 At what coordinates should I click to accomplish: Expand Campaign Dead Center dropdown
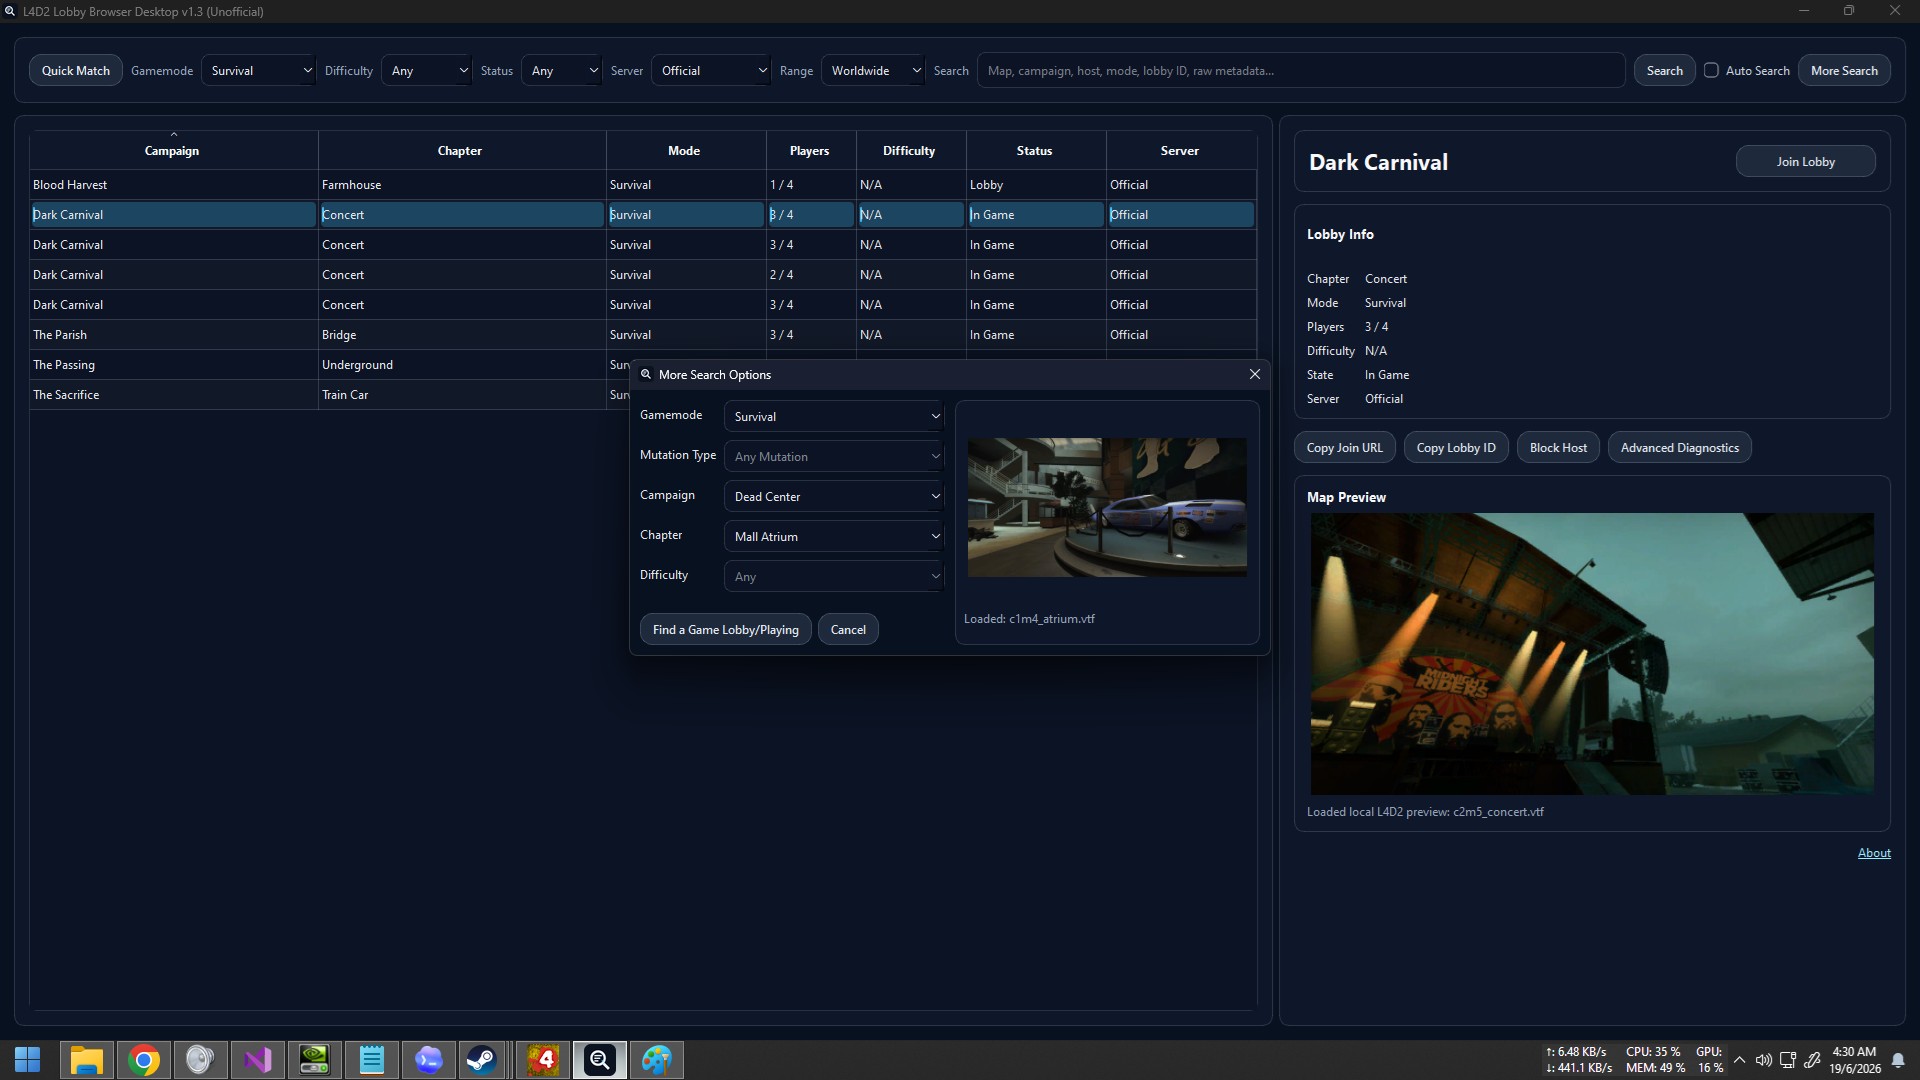pyautogui.click(x=834, y=496)
